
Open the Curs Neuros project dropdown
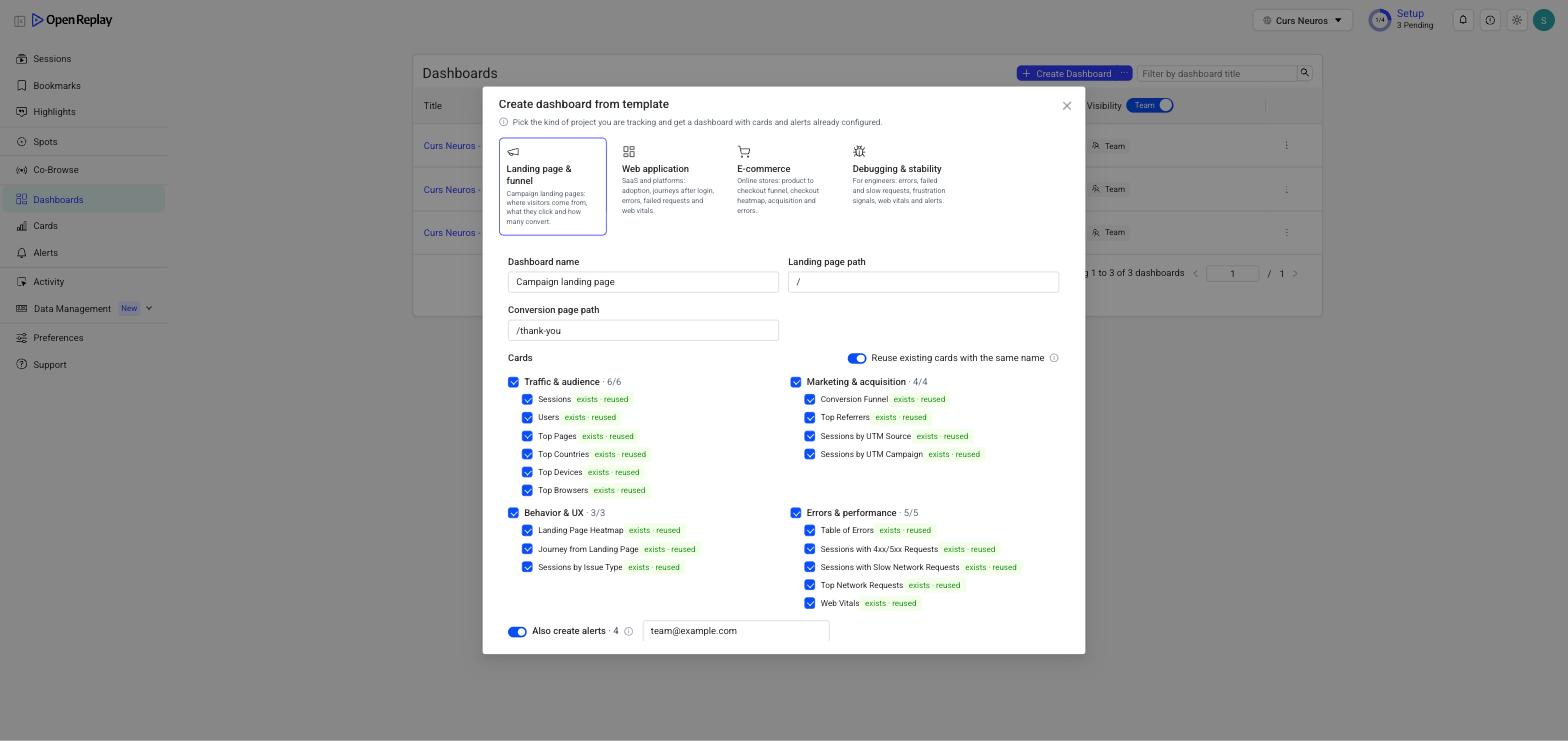[x=1302, y=20]
